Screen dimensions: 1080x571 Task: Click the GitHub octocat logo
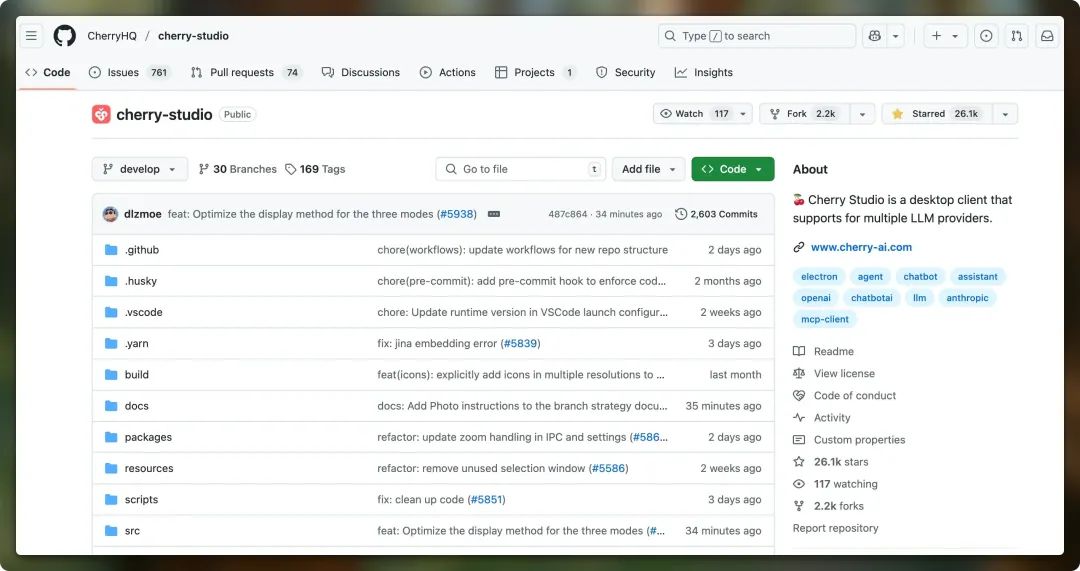click(65, 36)
